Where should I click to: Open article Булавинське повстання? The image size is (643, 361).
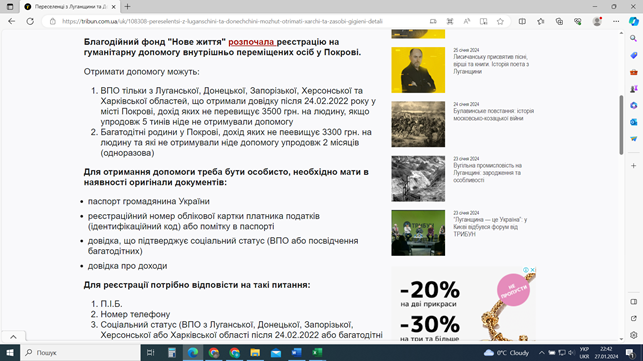[x=493, y=114]
